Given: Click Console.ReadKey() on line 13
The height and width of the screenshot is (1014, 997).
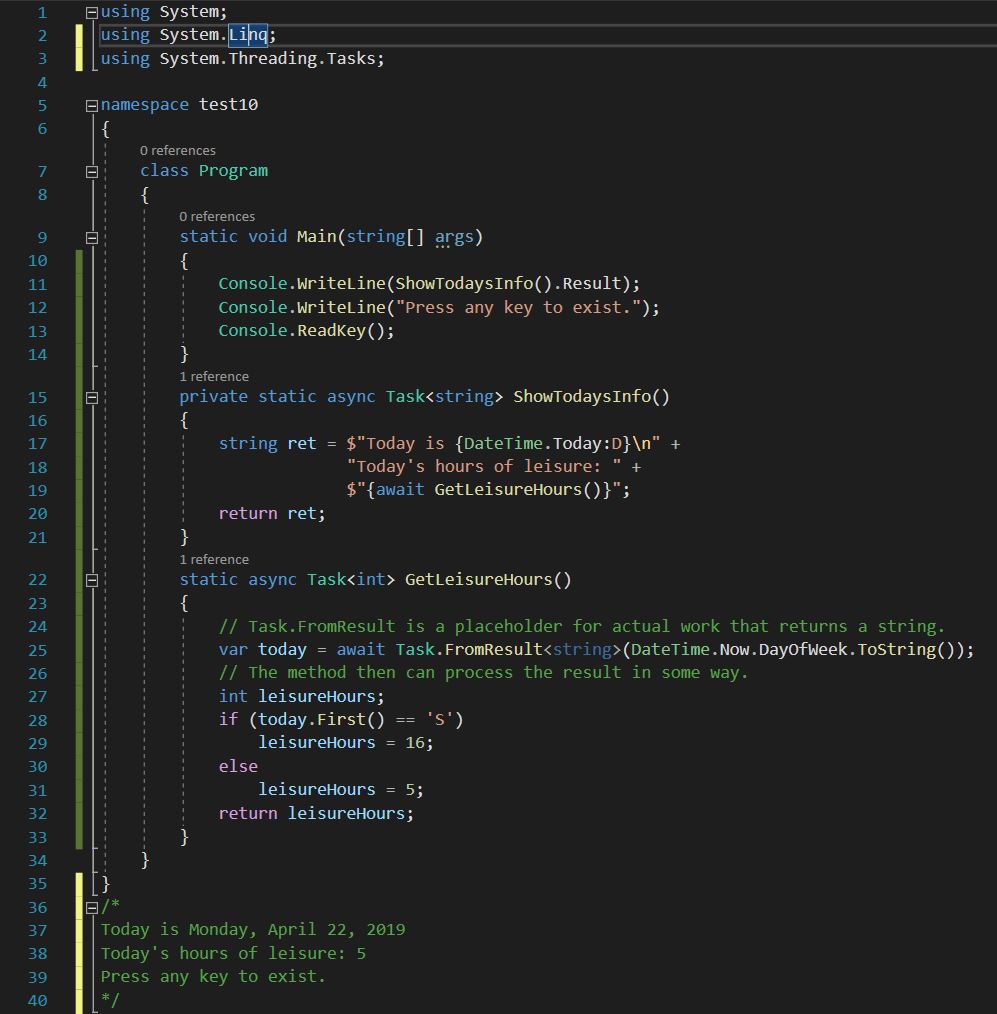Looking at the screenshot, I should 302,330.
